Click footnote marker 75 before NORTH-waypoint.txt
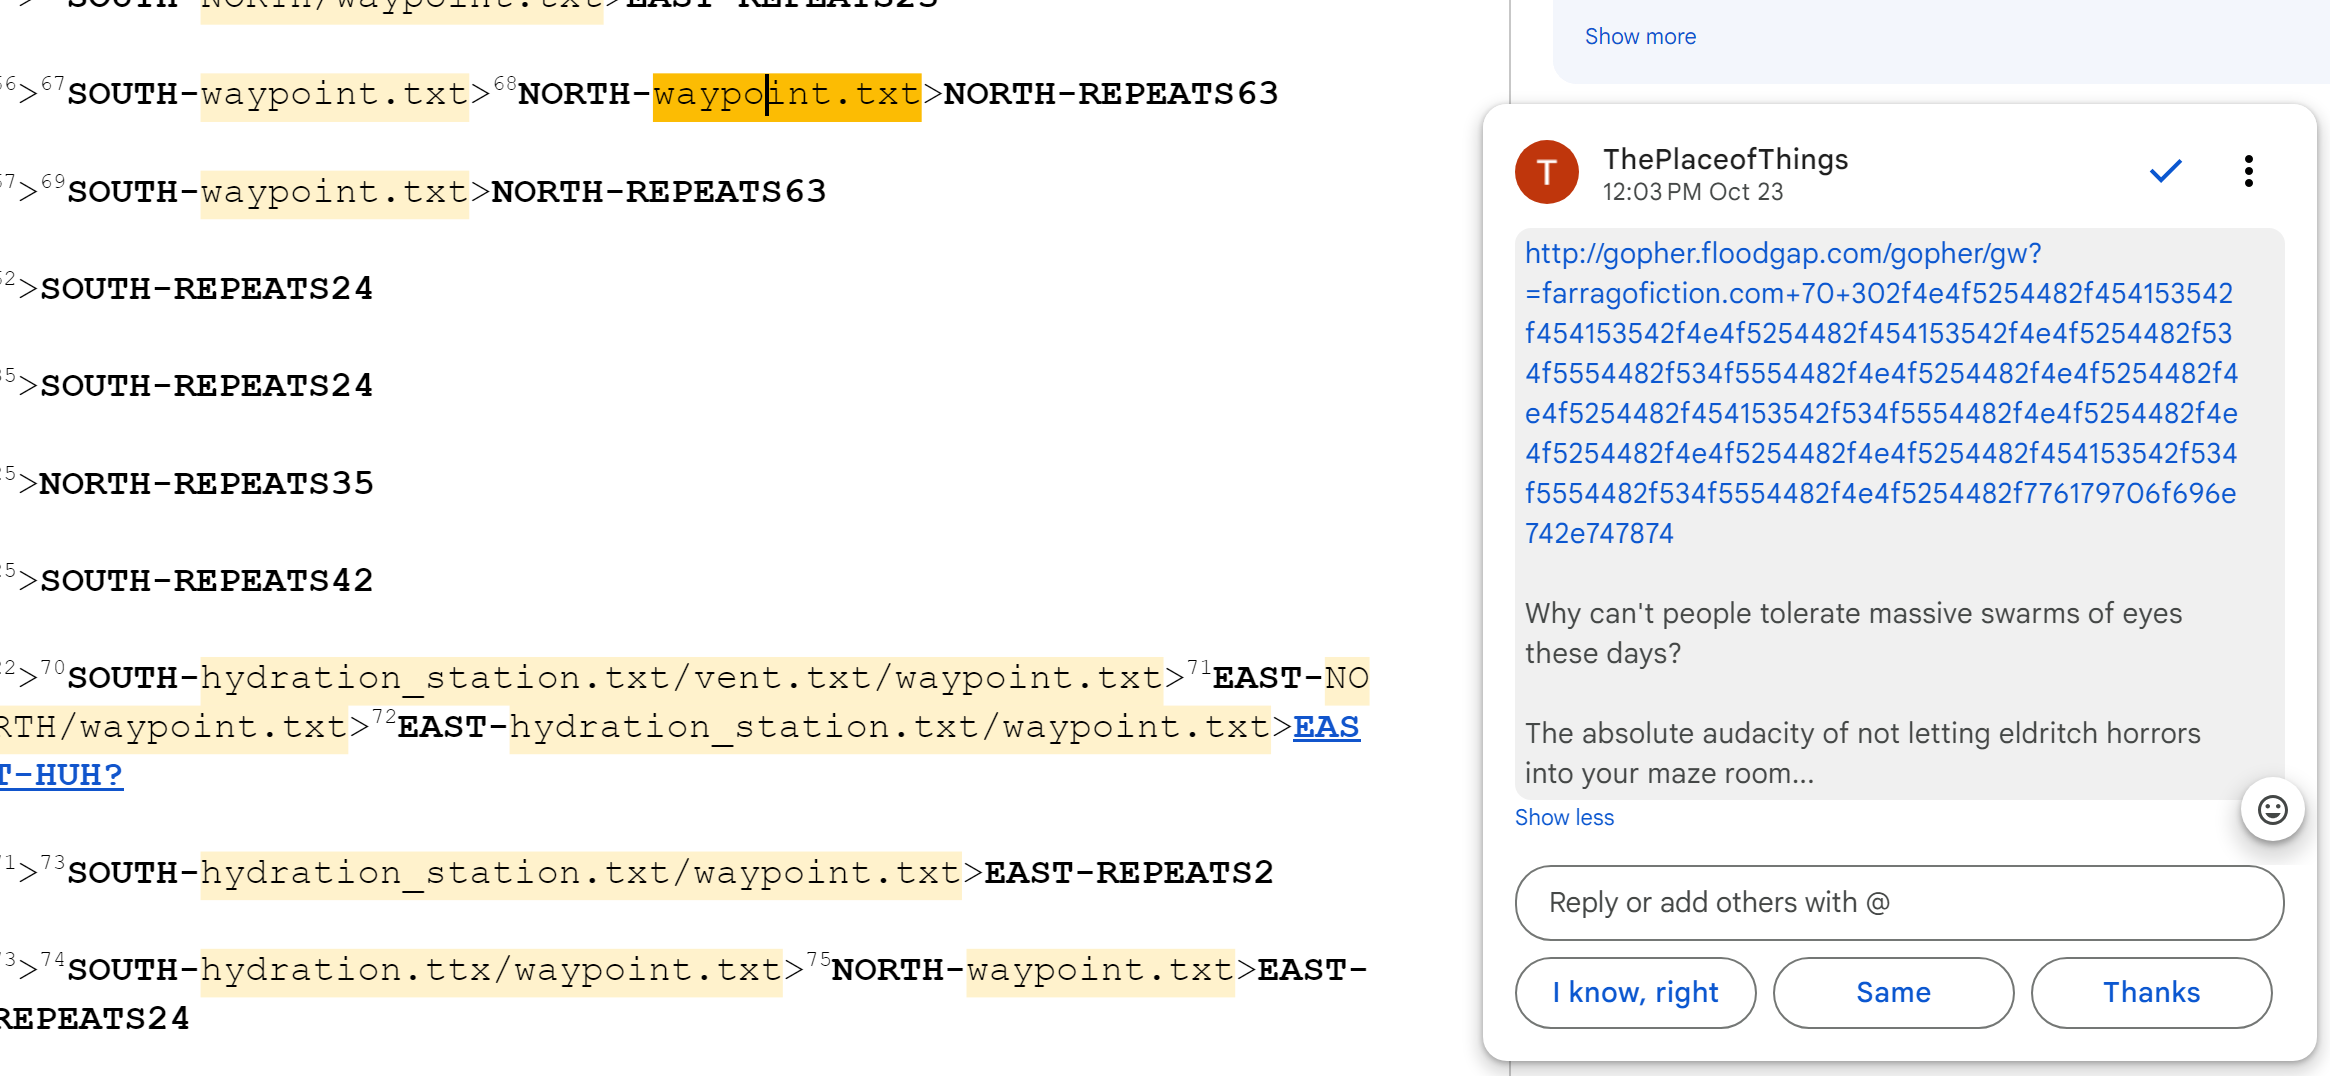 click(818, 960)
